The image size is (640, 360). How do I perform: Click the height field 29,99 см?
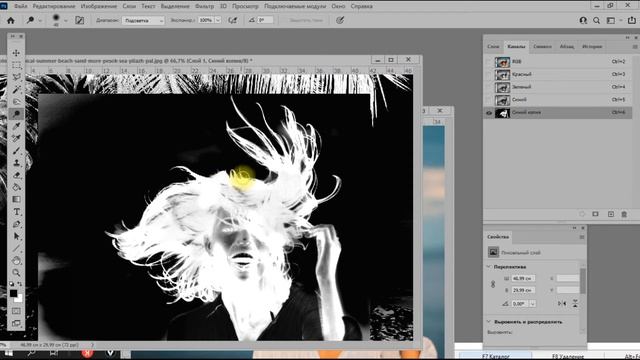[x=523, y=290]
